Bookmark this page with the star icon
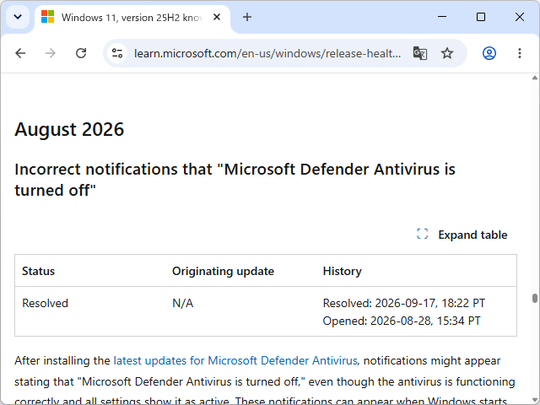Image resolution: width=540 pixels, height=405 pixels. click(447, 53)
